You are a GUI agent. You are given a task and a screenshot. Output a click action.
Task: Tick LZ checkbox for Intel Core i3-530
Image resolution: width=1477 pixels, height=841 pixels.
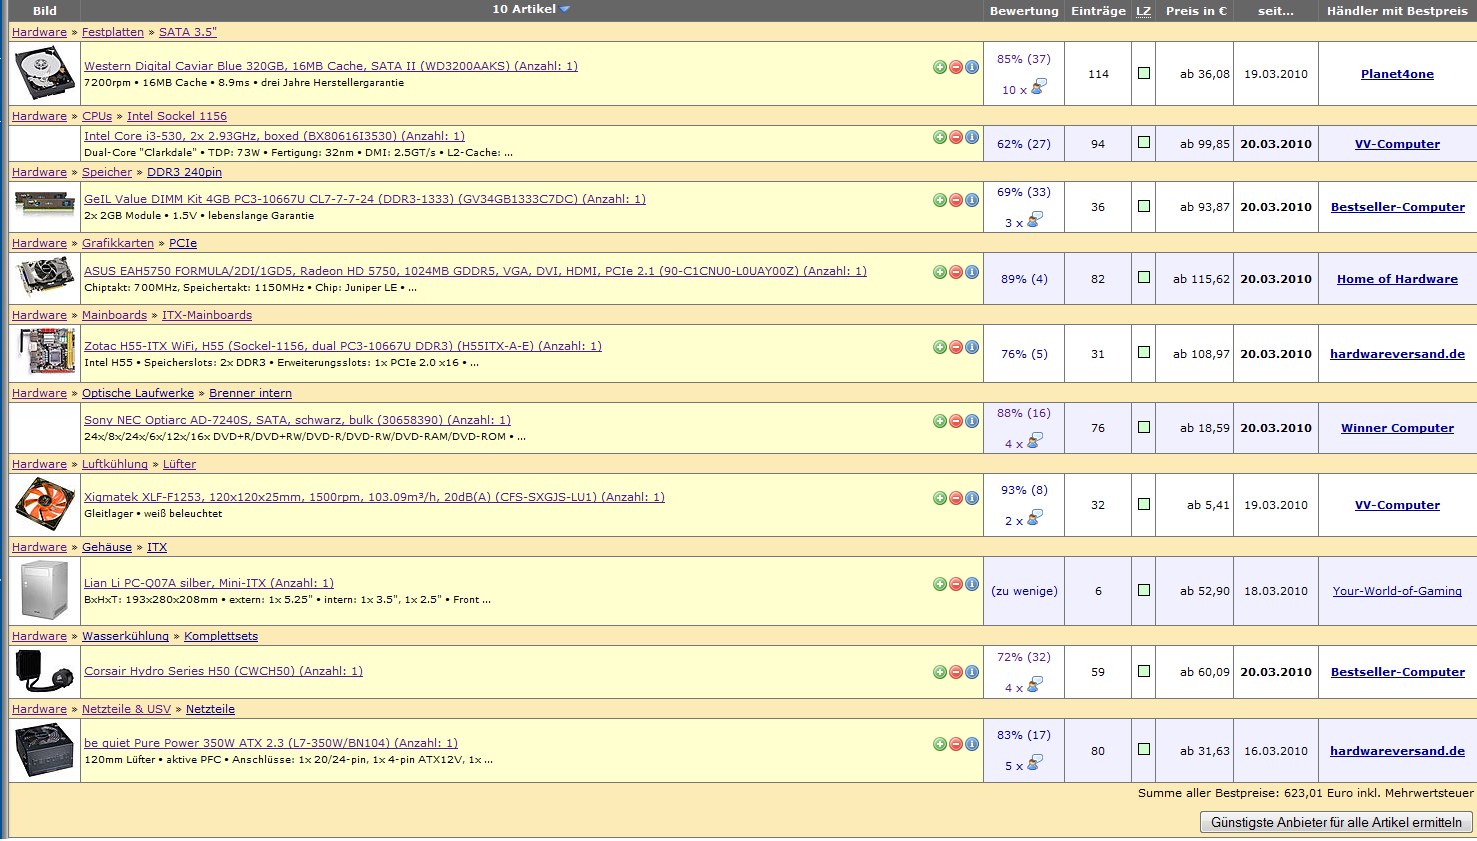coord(1144,143)
